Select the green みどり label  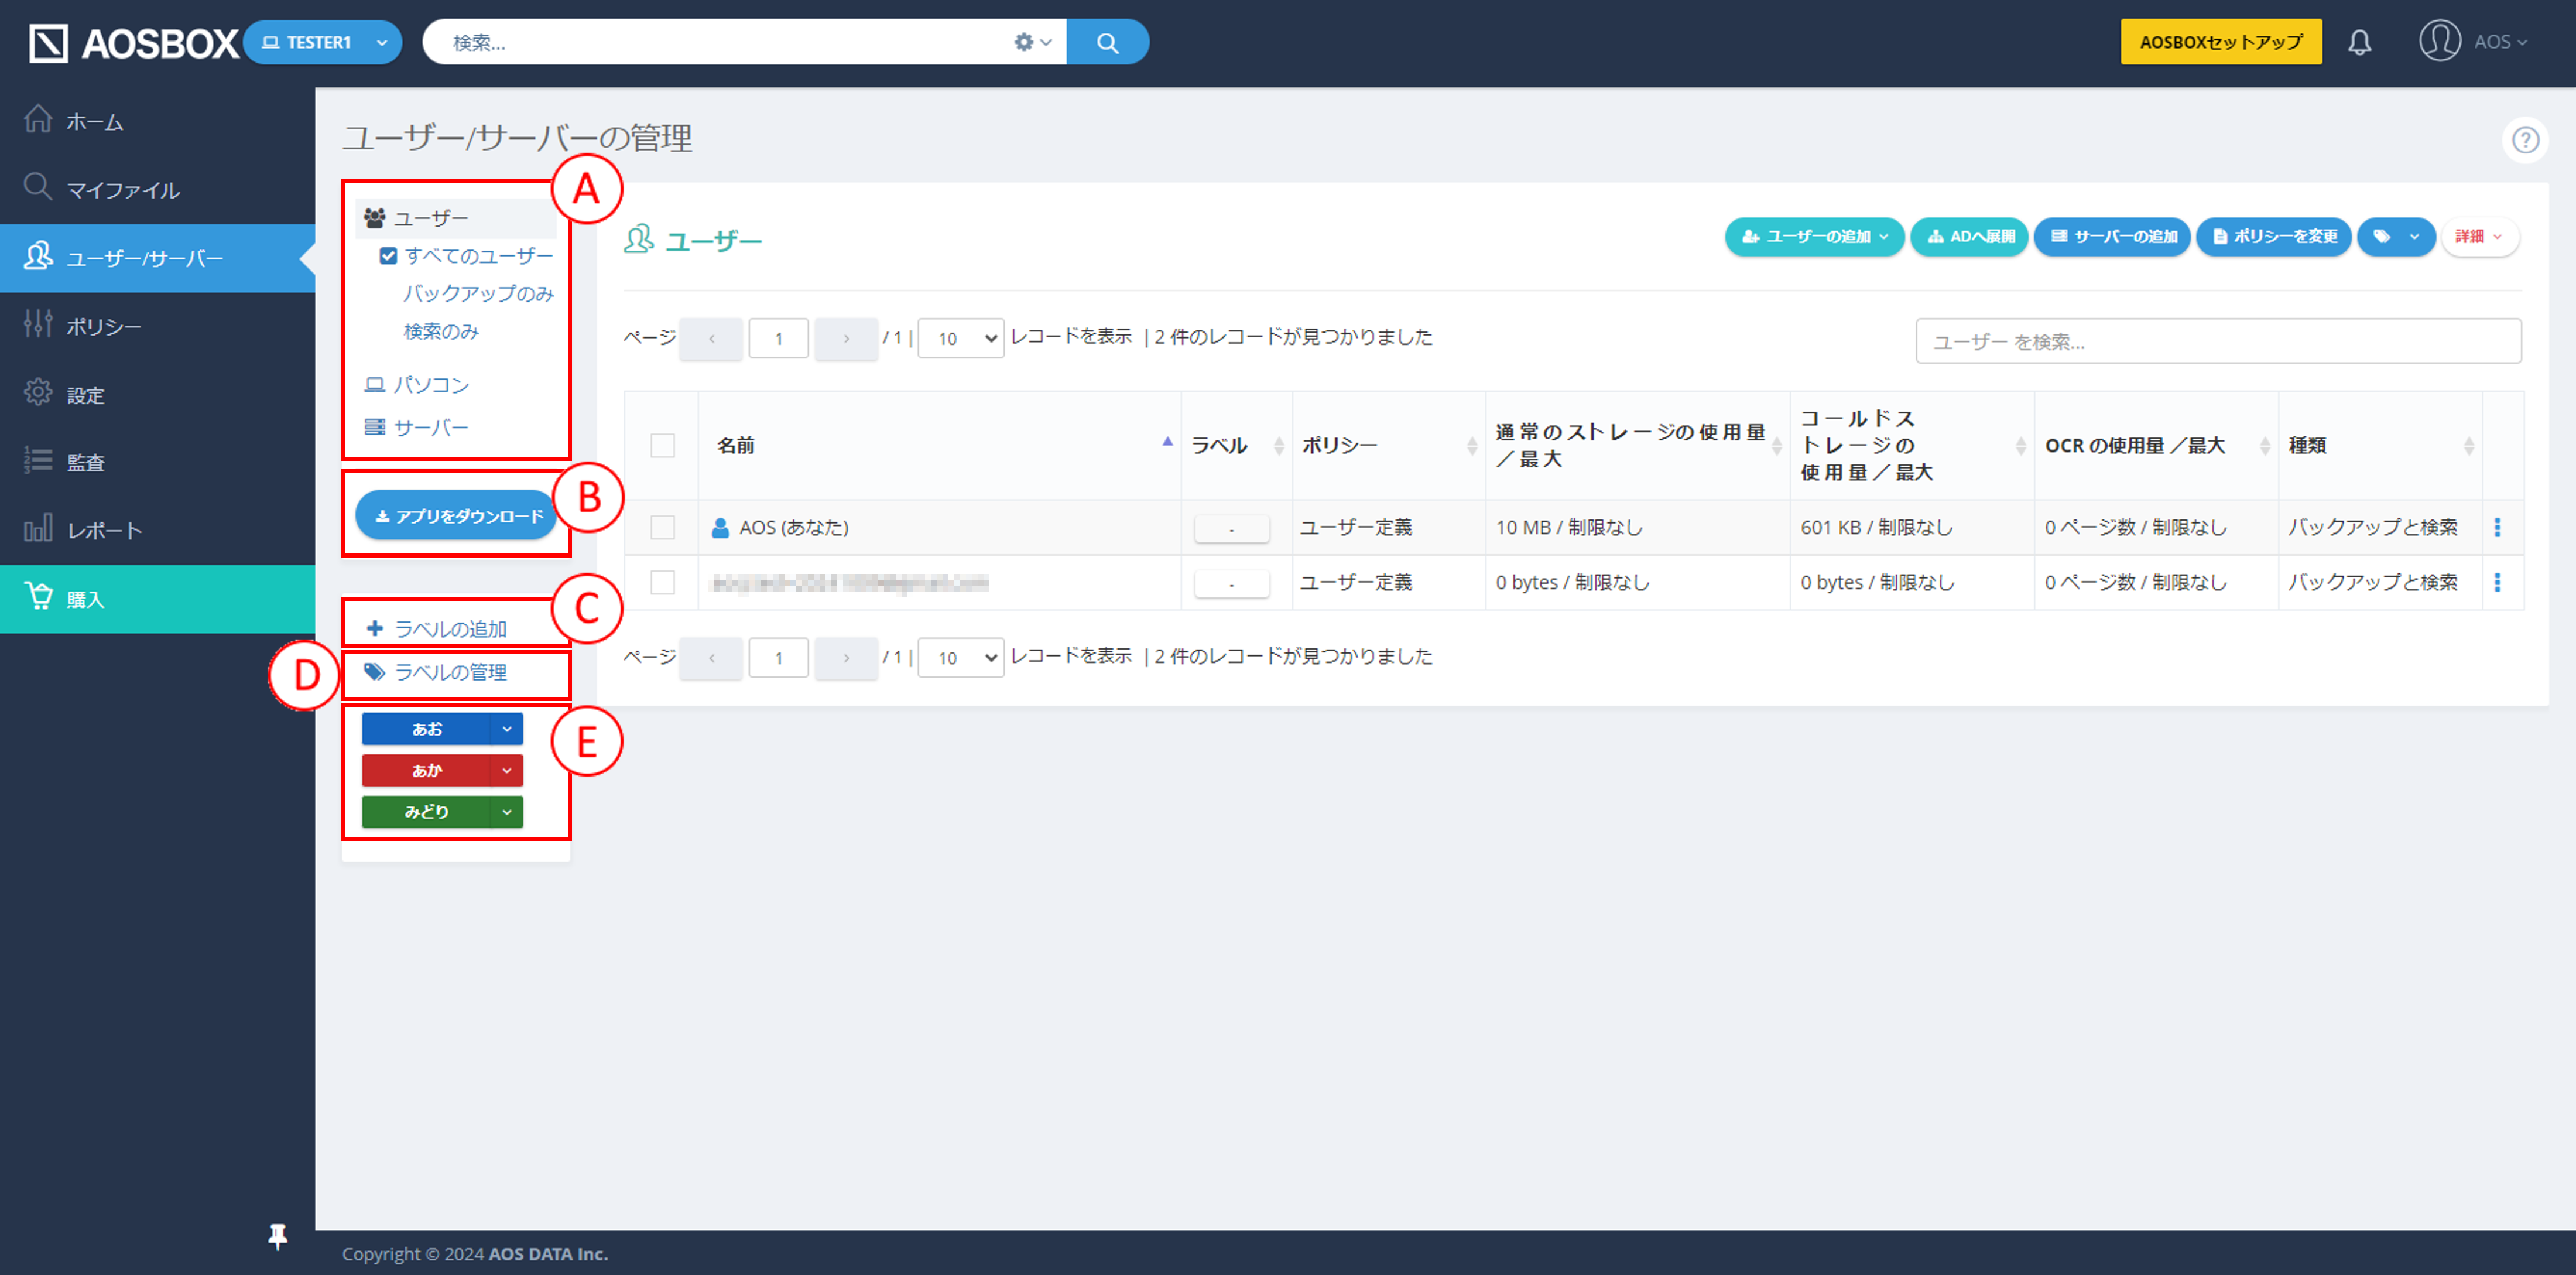pyautogui.click(x=426, y=812)
